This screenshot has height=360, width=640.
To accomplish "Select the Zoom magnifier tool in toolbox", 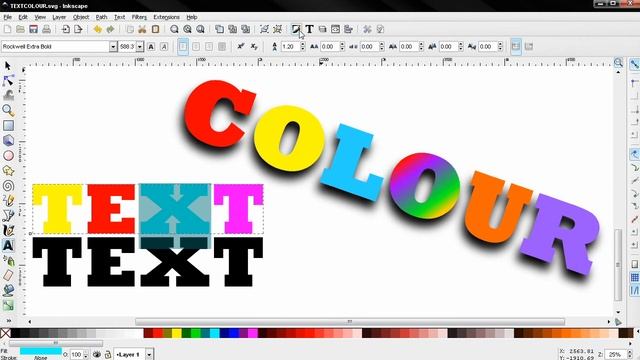I will 8,110.
